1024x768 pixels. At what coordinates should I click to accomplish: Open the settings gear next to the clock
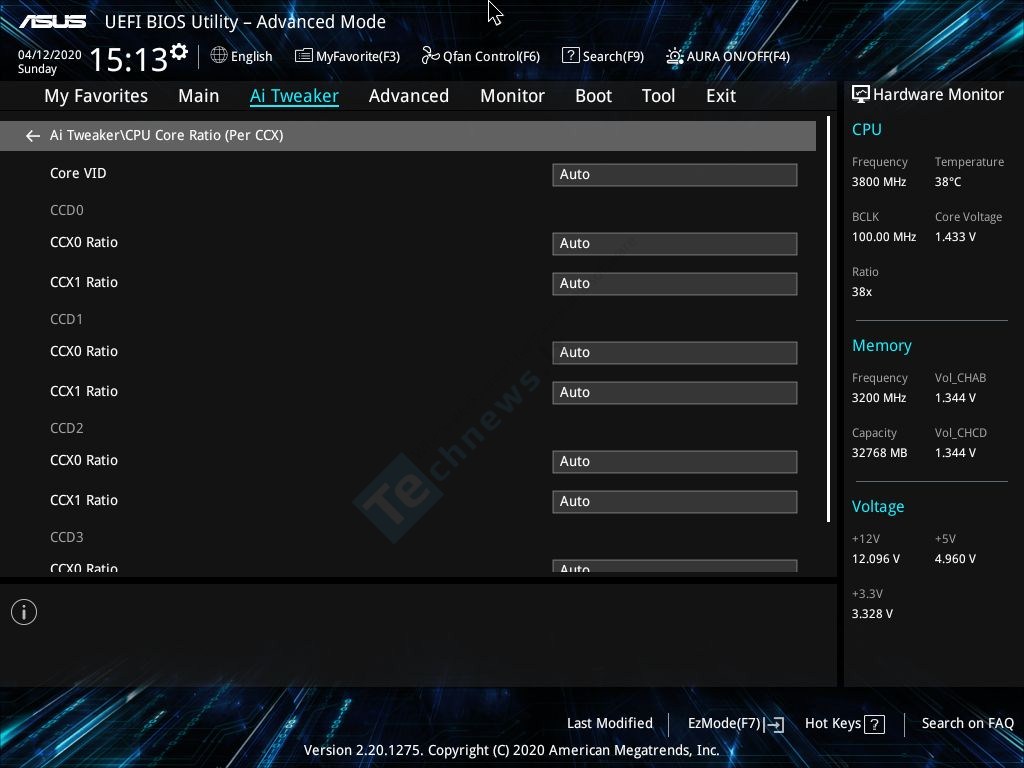coord(178,51)
